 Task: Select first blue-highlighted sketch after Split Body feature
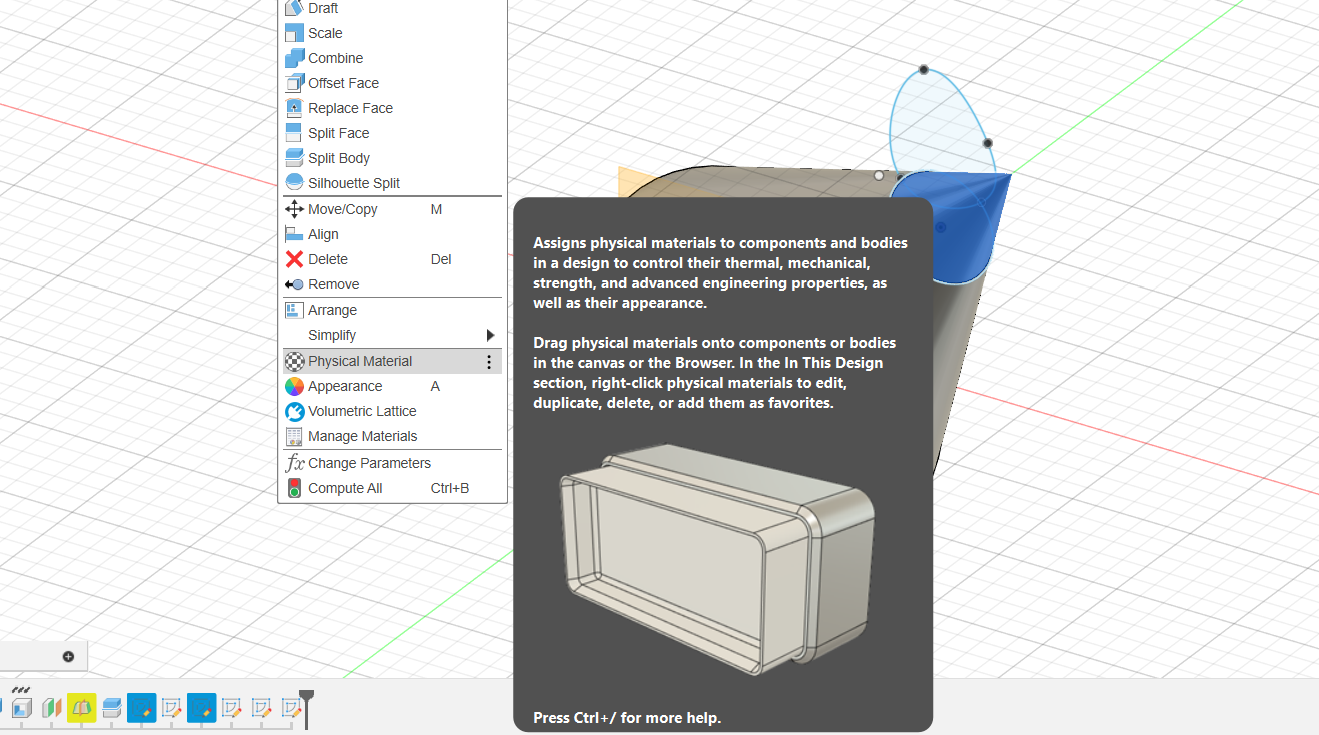141,708
